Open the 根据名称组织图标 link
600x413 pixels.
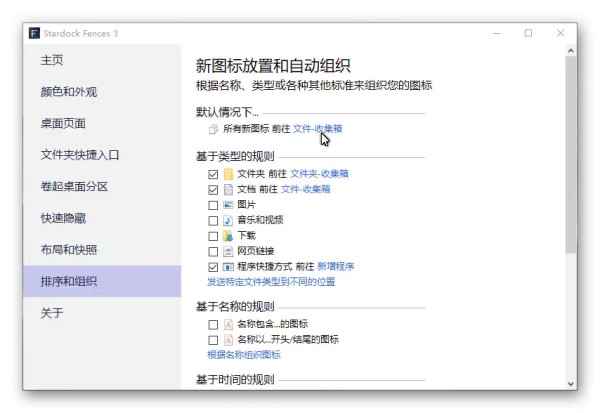244,355
